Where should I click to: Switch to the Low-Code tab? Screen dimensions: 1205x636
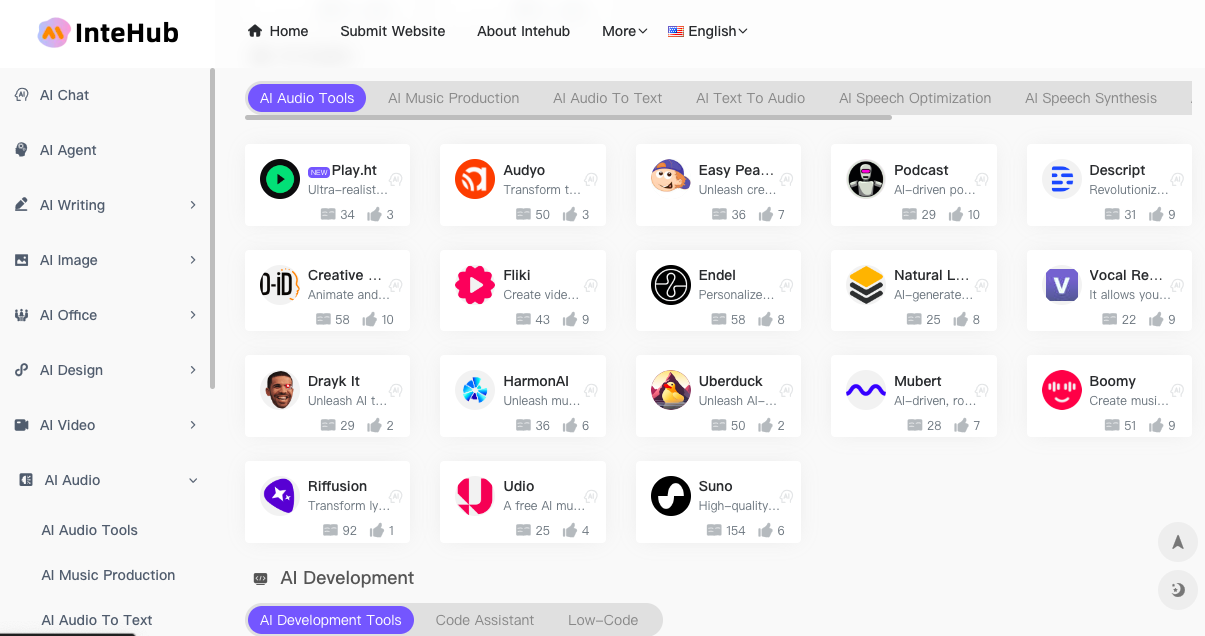[x=603, y=620]
